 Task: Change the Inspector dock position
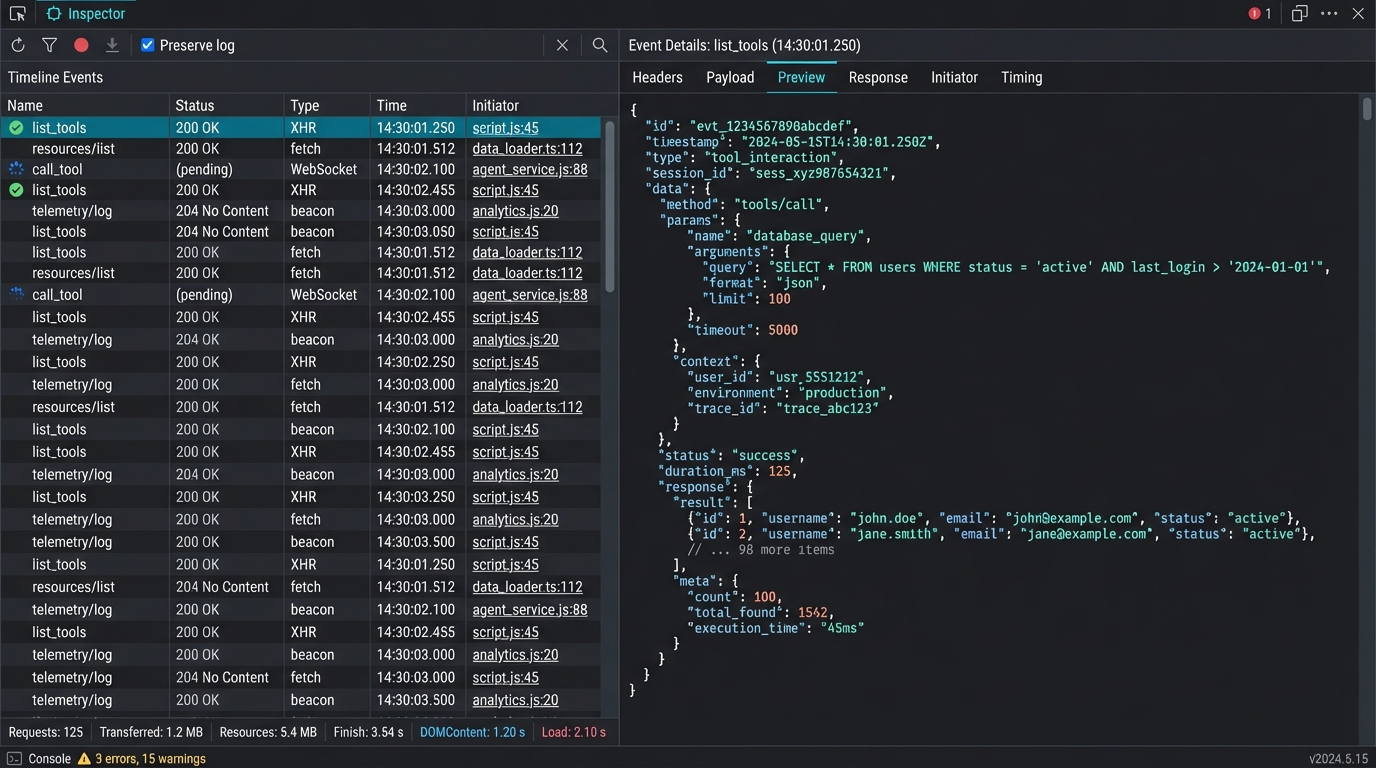(x=1301, y=13)
